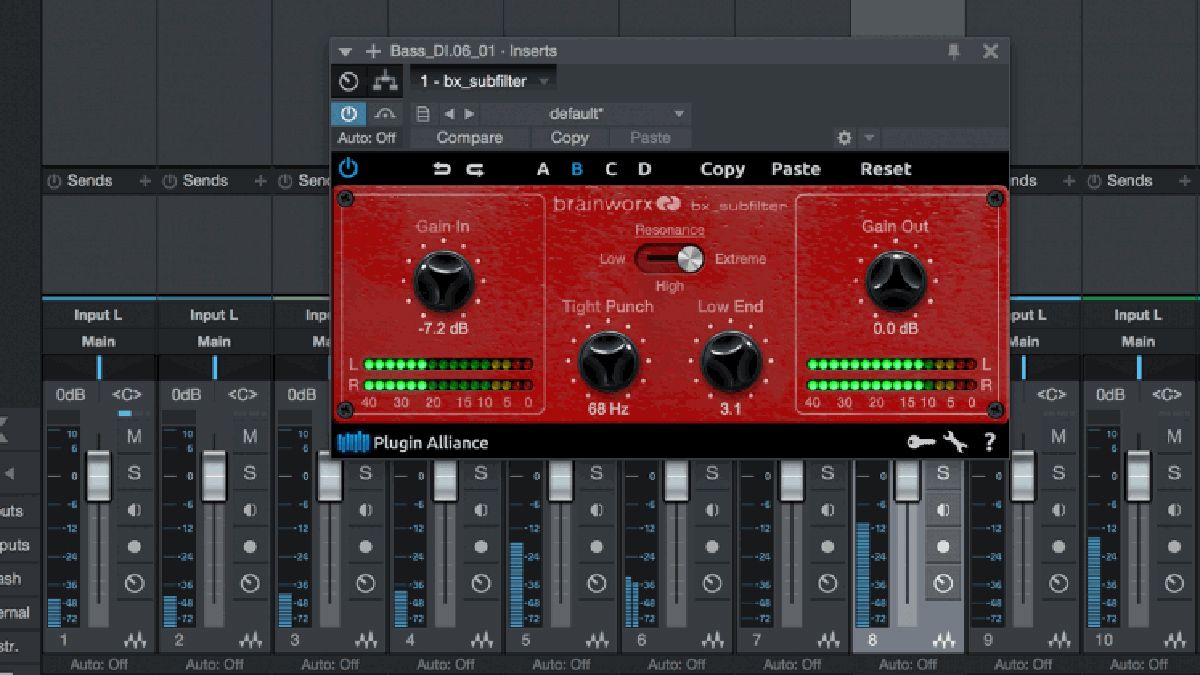Open channel 2 Auto: Off automation mode
The width and height of the screenshot is (1200, 675).
pos(214,664)
